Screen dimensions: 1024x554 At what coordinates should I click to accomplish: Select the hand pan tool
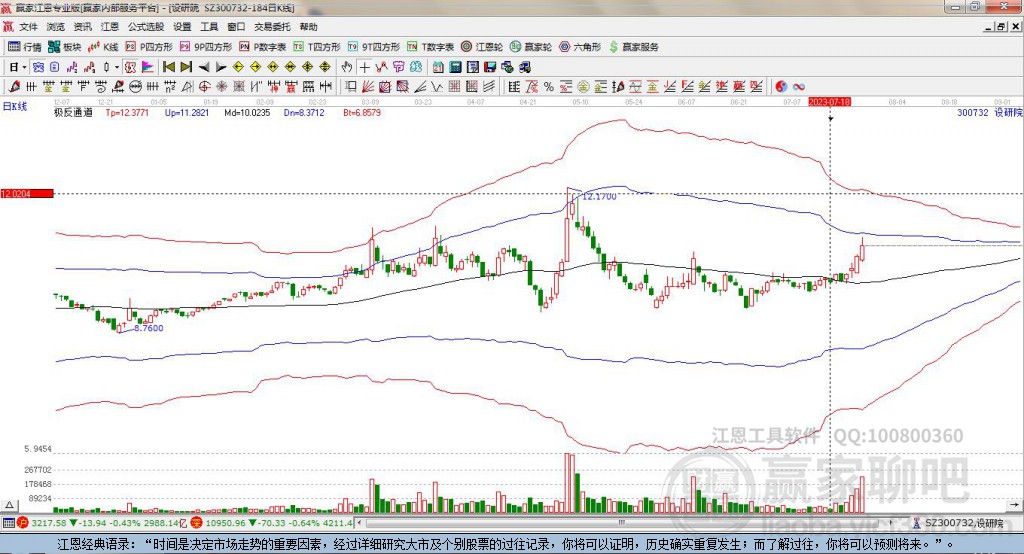[347, 67]
